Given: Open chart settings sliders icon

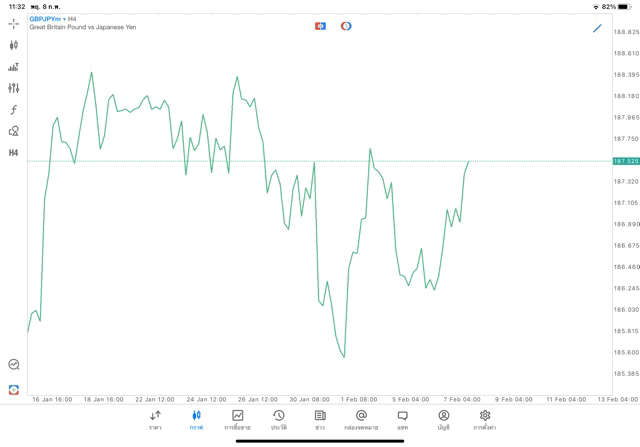Looking at the screenshot, I should coord(14,88).
